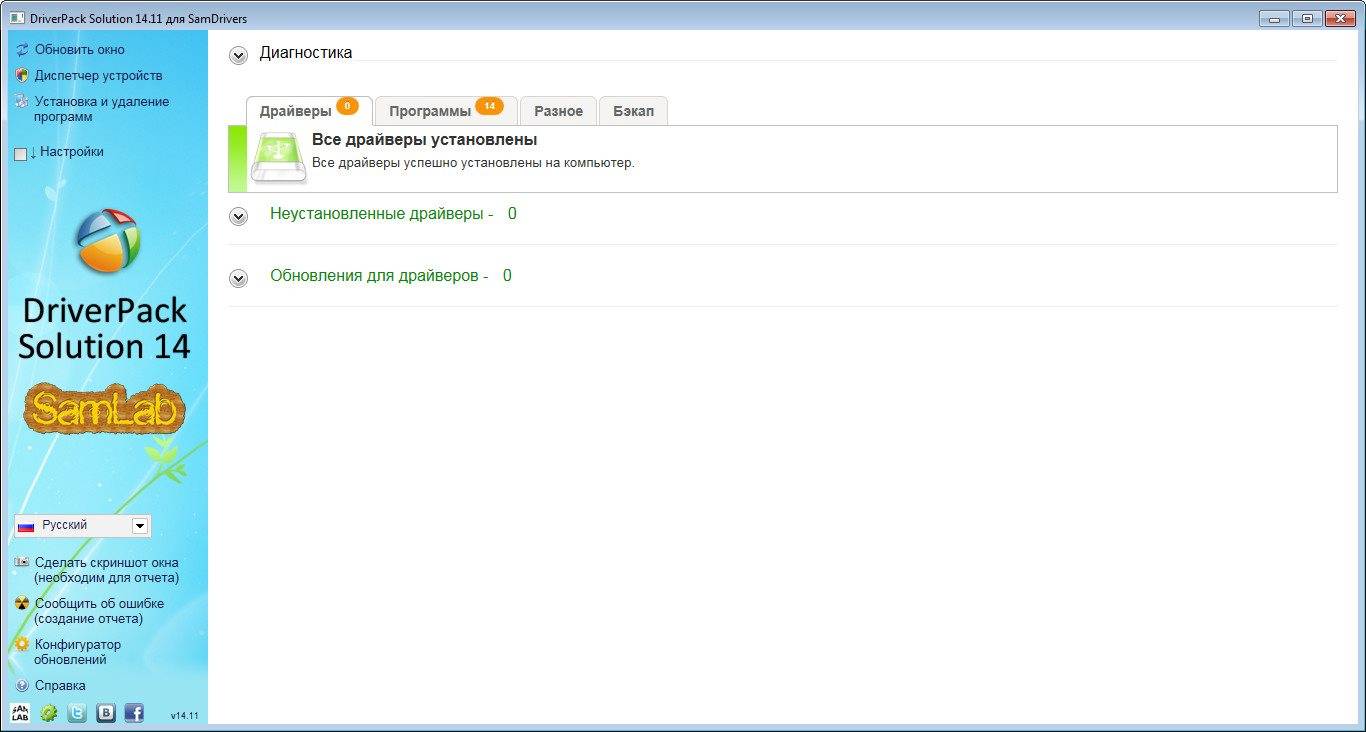
Task: Expand the Обновления для драйверов section arrow
Action: click(238, 278)
